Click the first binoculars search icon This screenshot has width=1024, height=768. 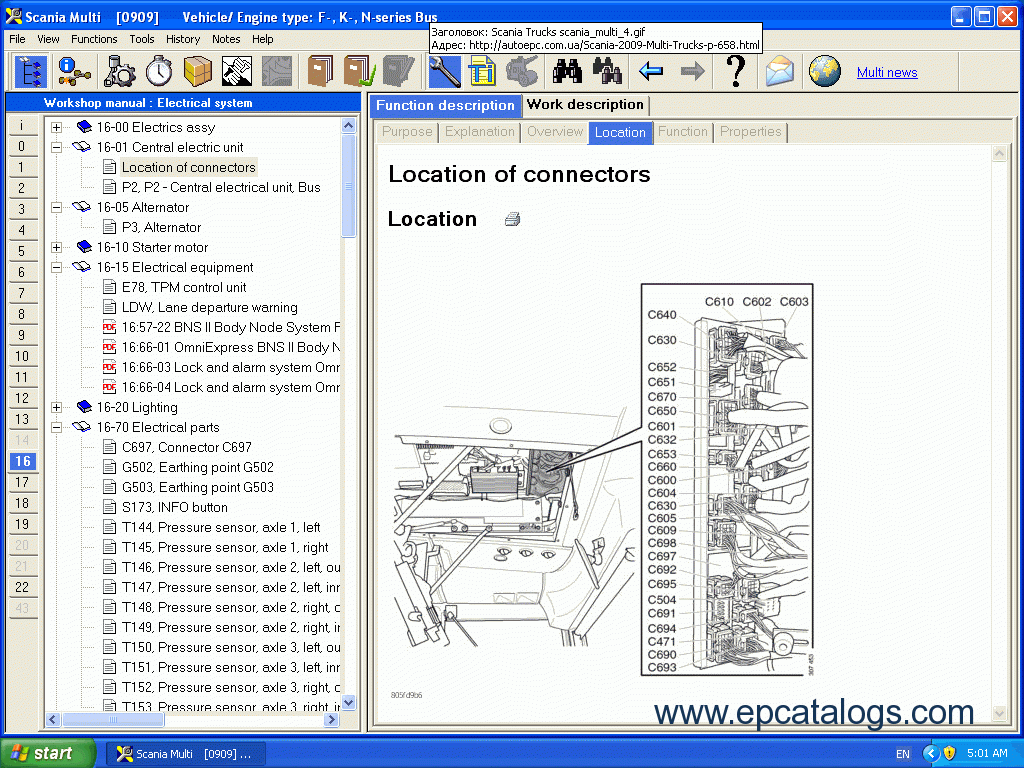point(568,72)
